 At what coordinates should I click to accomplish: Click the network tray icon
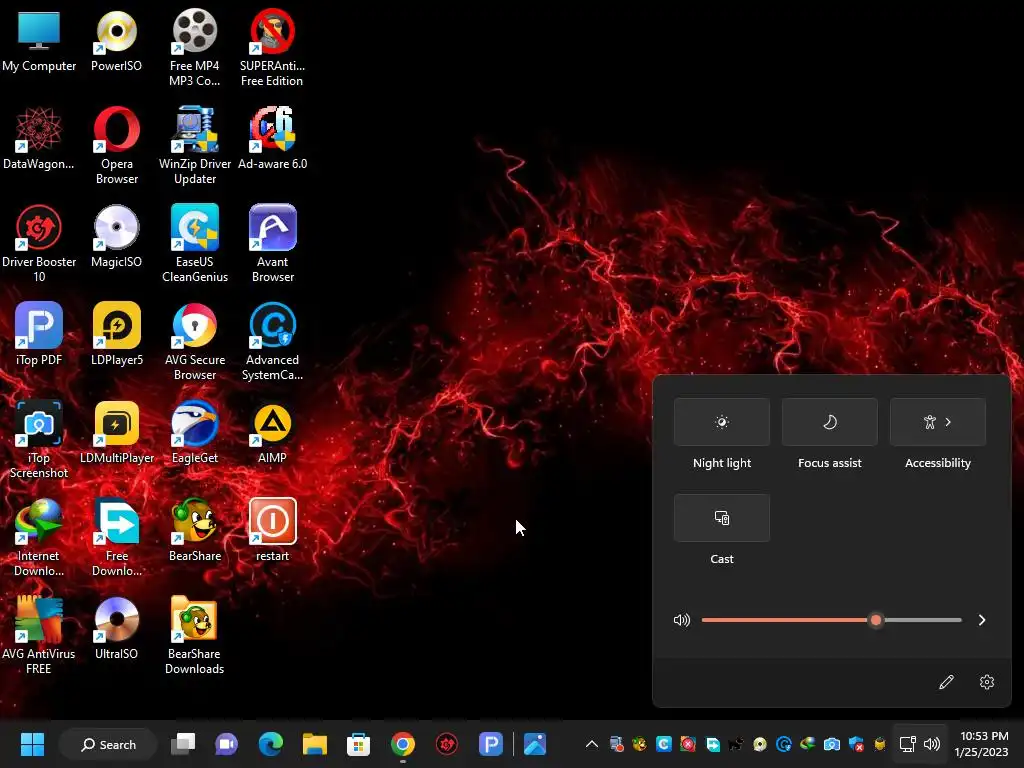[x=907, y=744]
